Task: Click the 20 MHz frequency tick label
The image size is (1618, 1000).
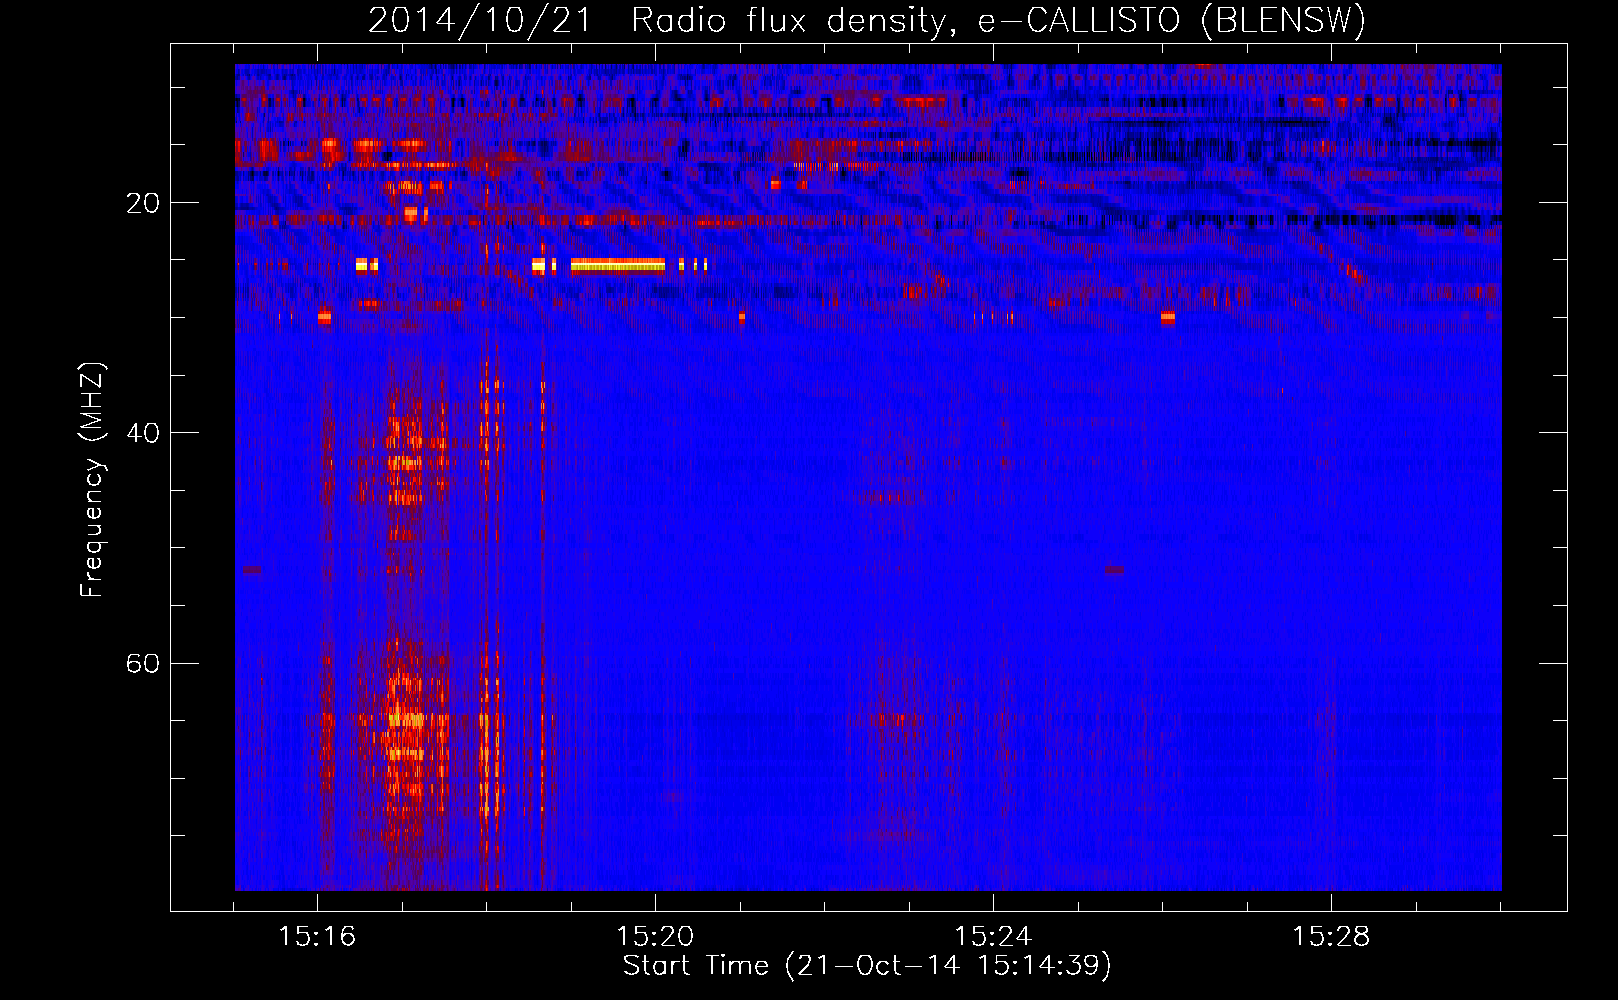Action: pos(143,203)
